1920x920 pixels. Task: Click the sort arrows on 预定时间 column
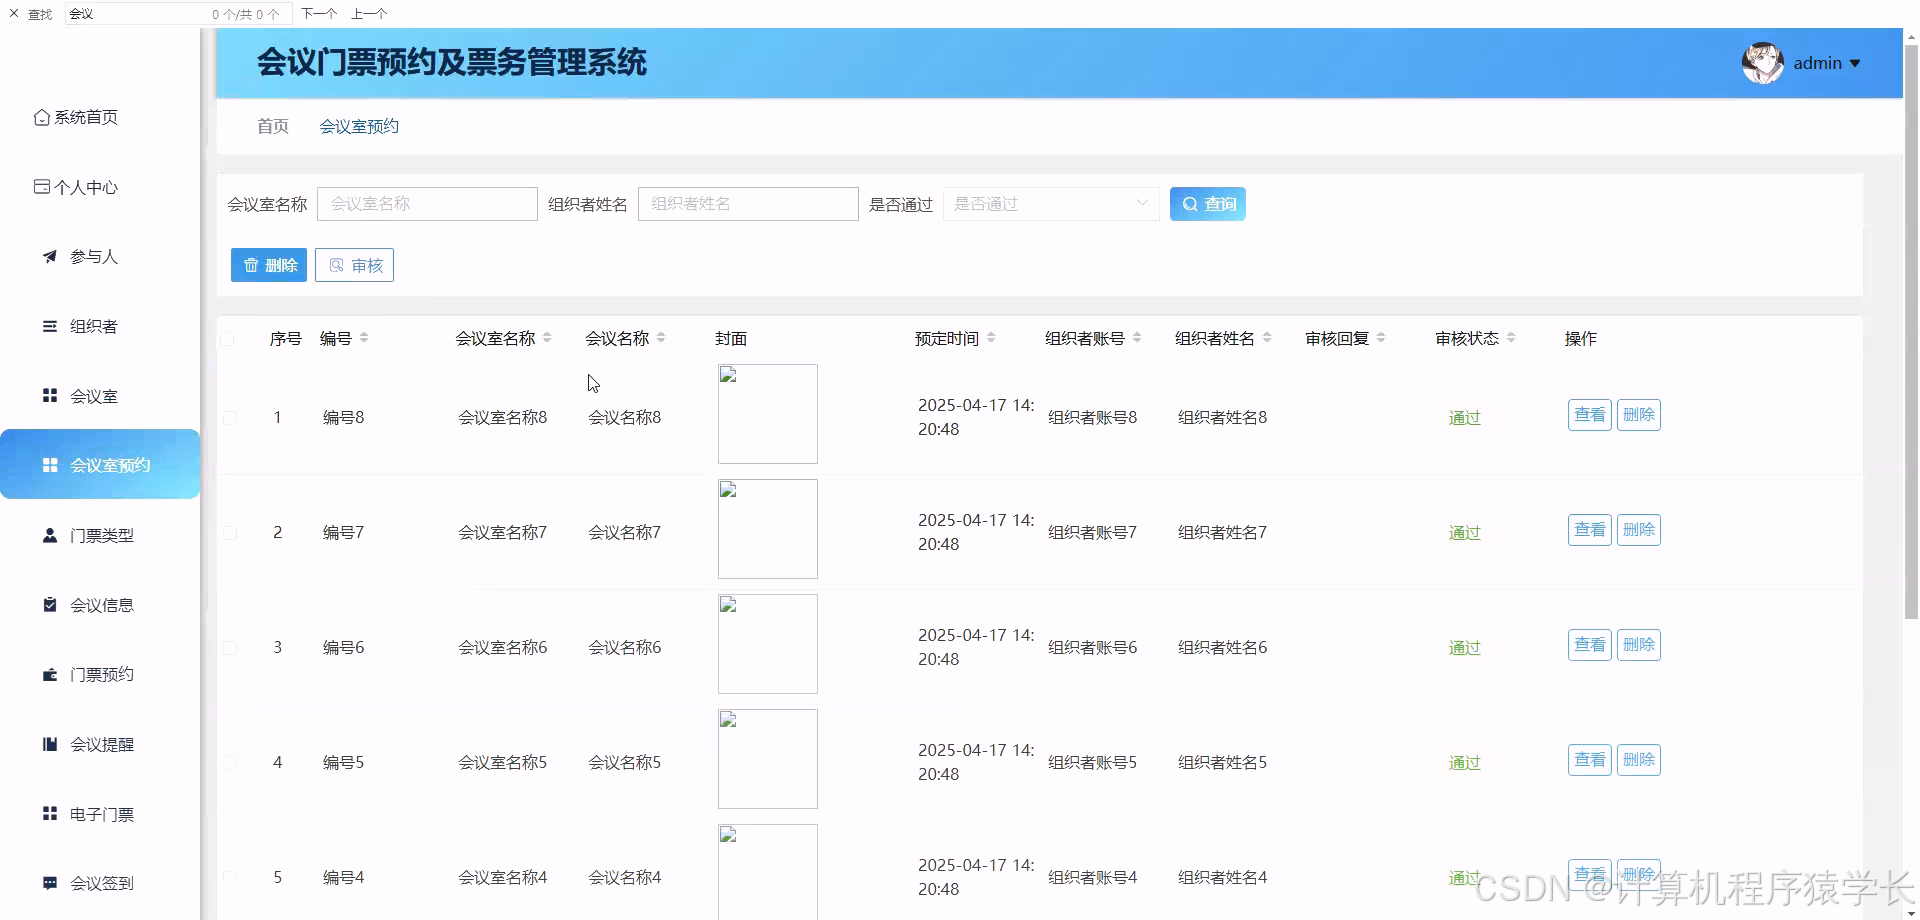[x=992, y=338]
